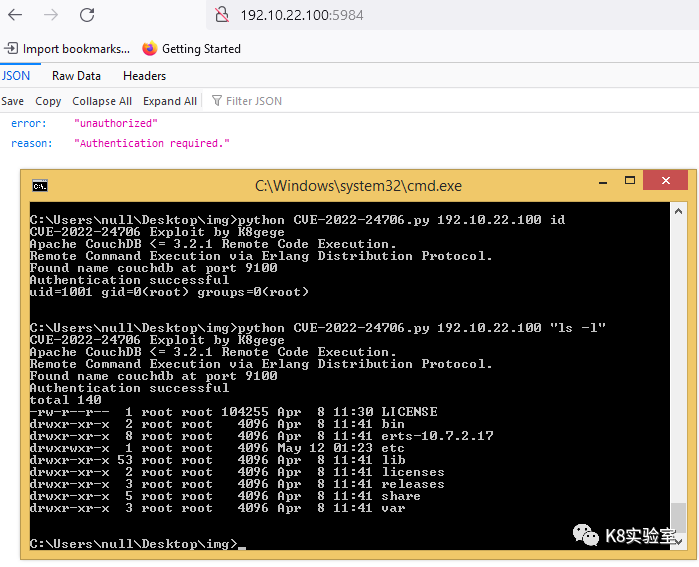Select the 'reason:' key in JSON viewer
Screen dimensions: 699x567
[x=32, y=144]
